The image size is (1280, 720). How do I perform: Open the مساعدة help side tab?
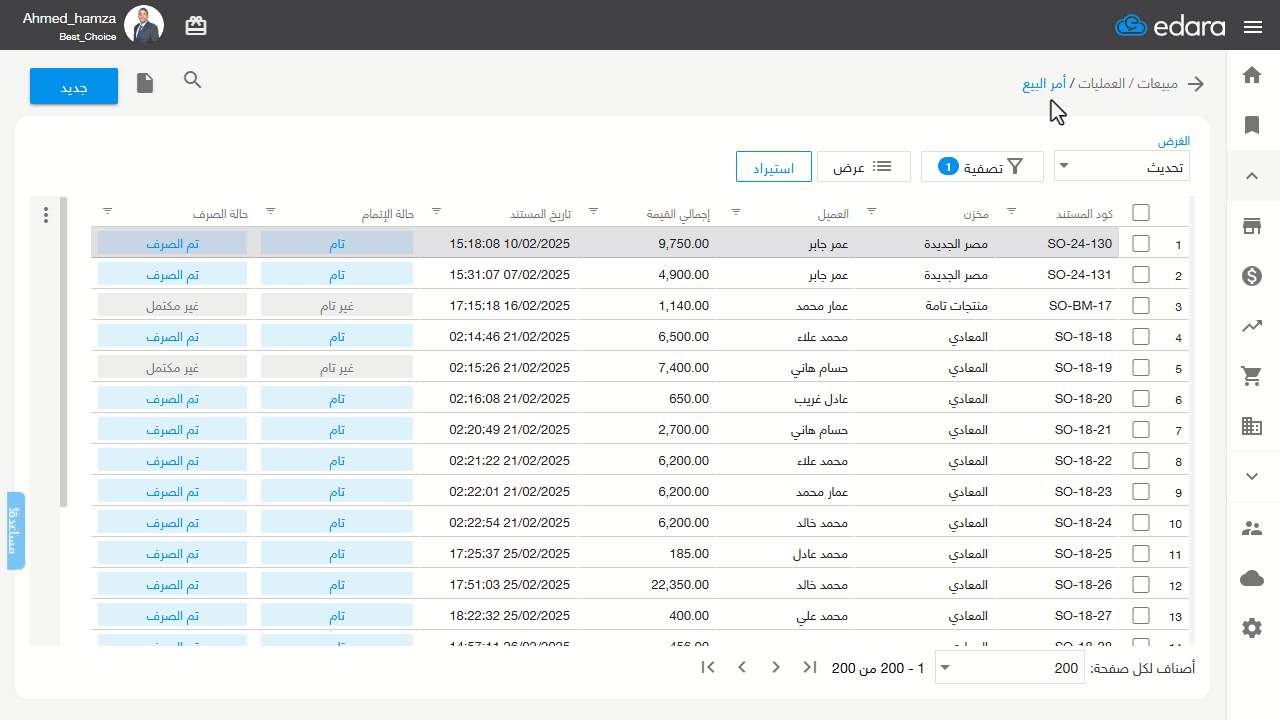15,530
